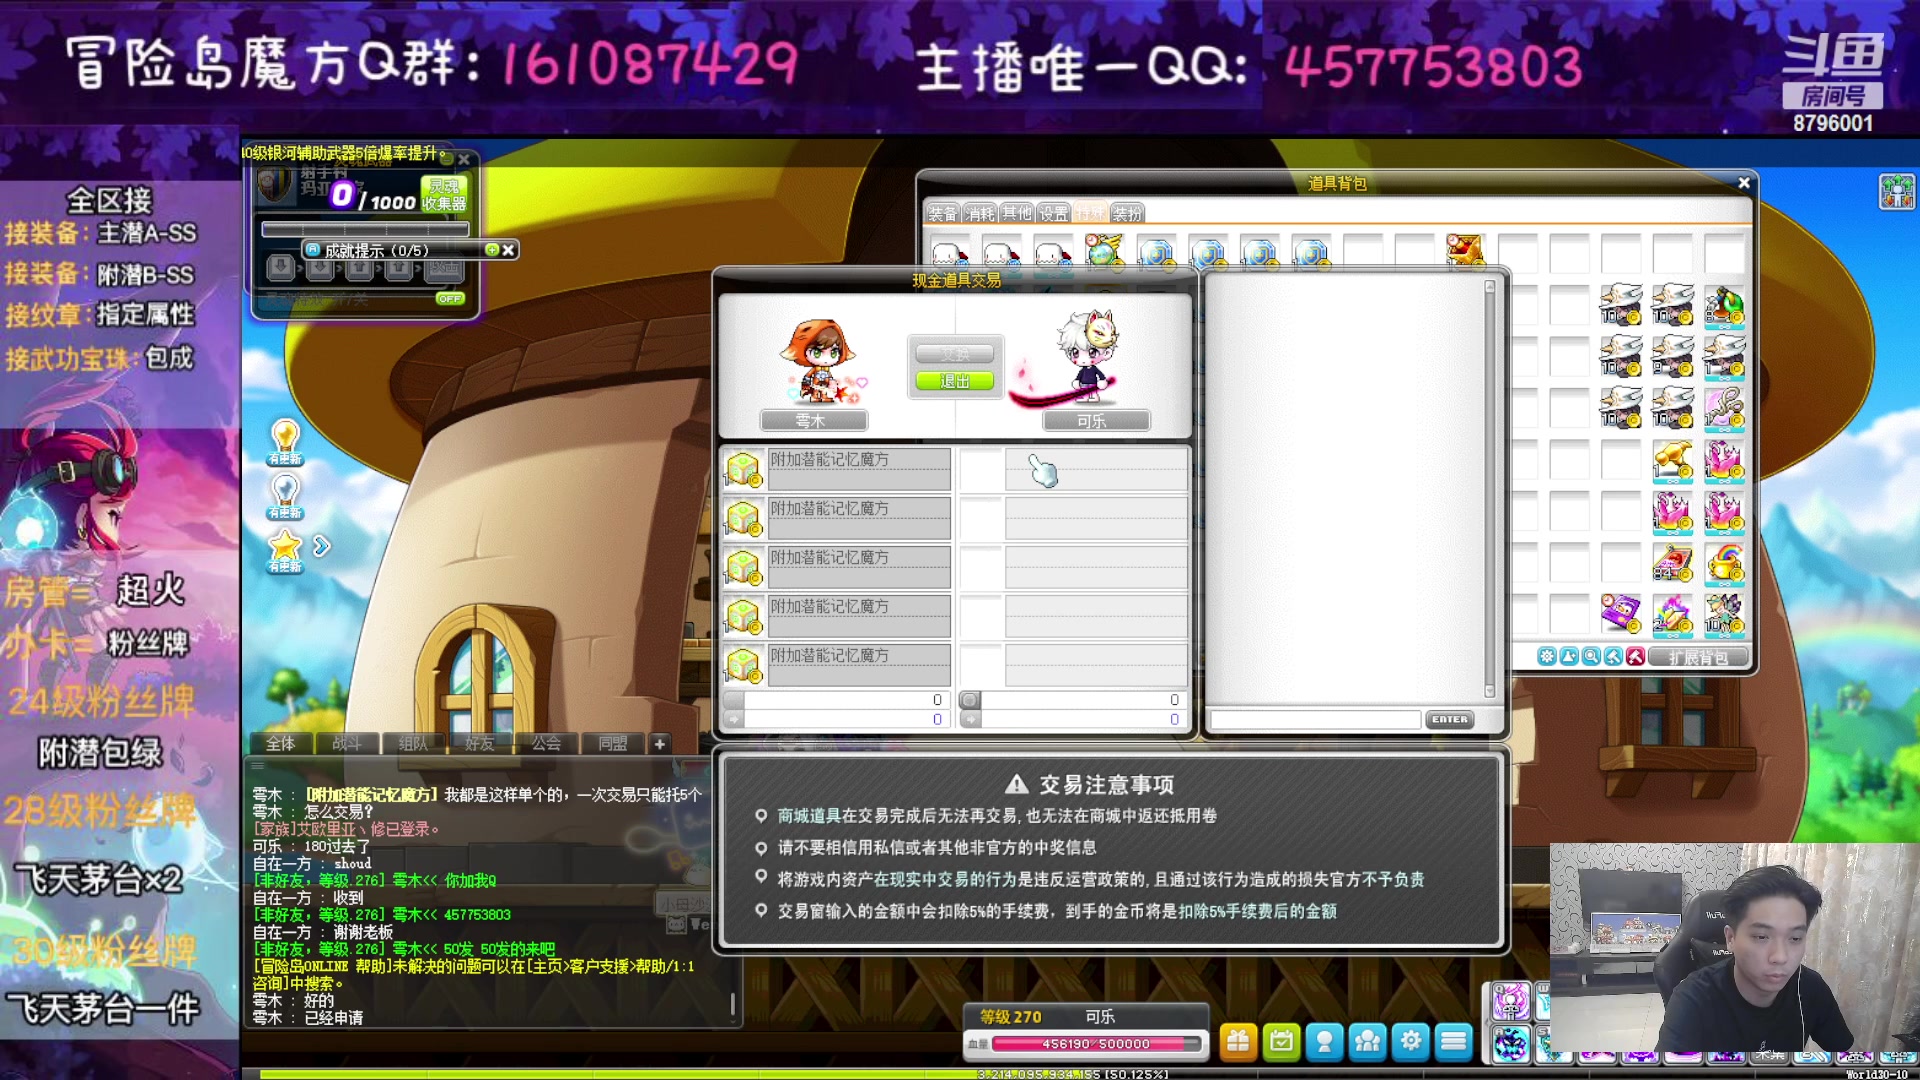Switch inventory to 其他 tab
Image resolution: width=1920 pixels, height=1080 pixels.
(1017, 213)
